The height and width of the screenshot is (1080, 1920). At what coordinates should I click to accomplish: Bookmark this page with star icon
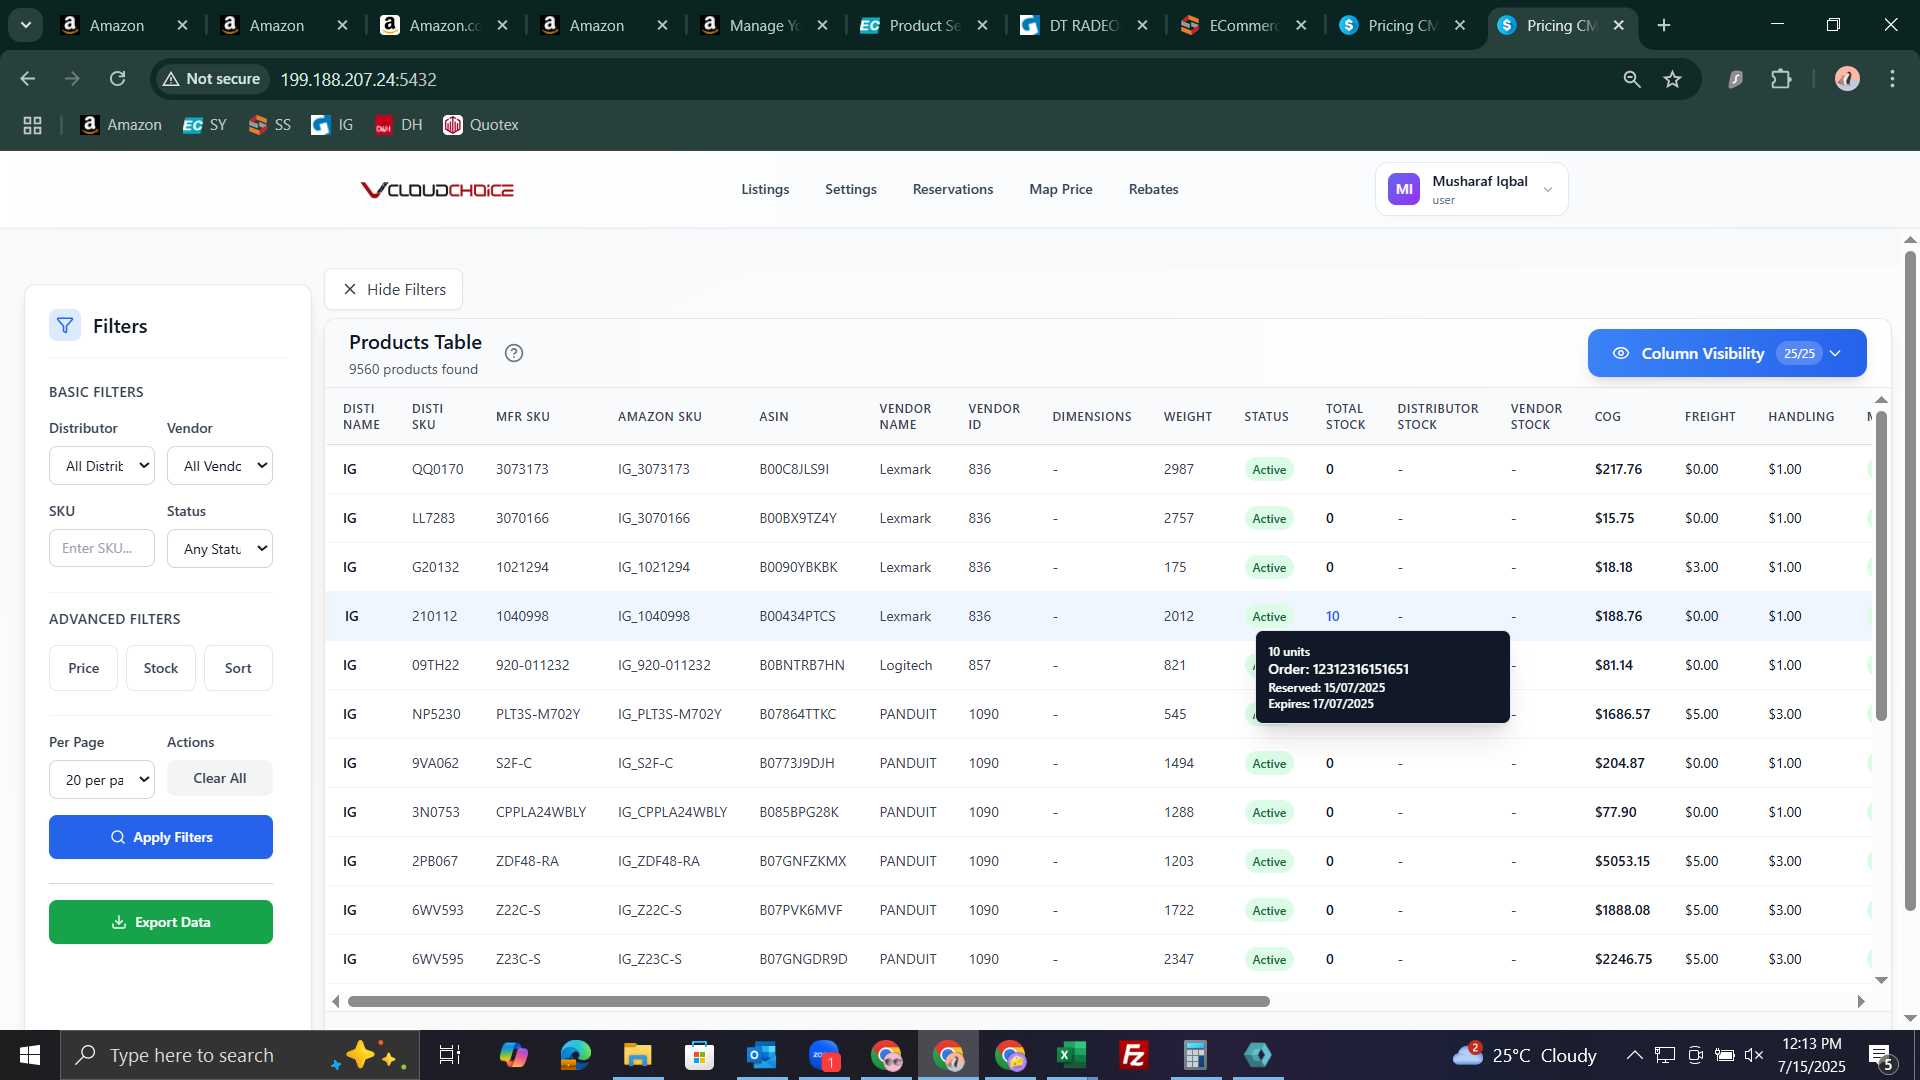1672,79
